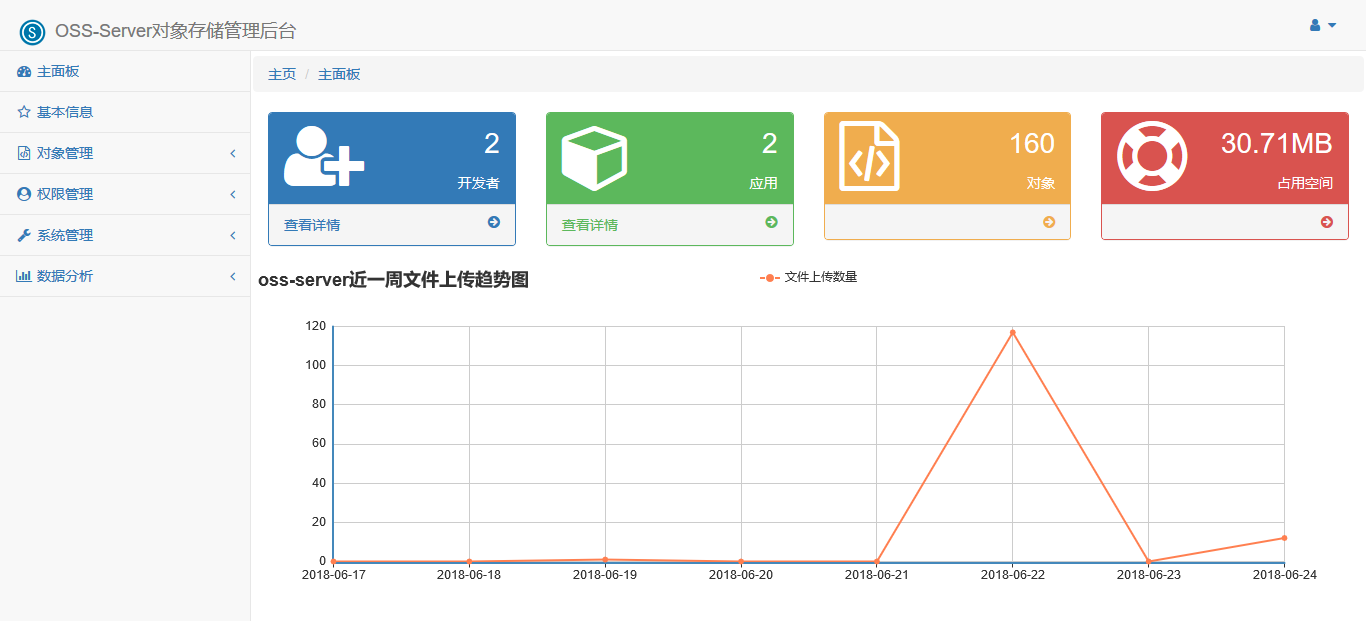Click the red lifebuoy storage icon

[1151, 156]
